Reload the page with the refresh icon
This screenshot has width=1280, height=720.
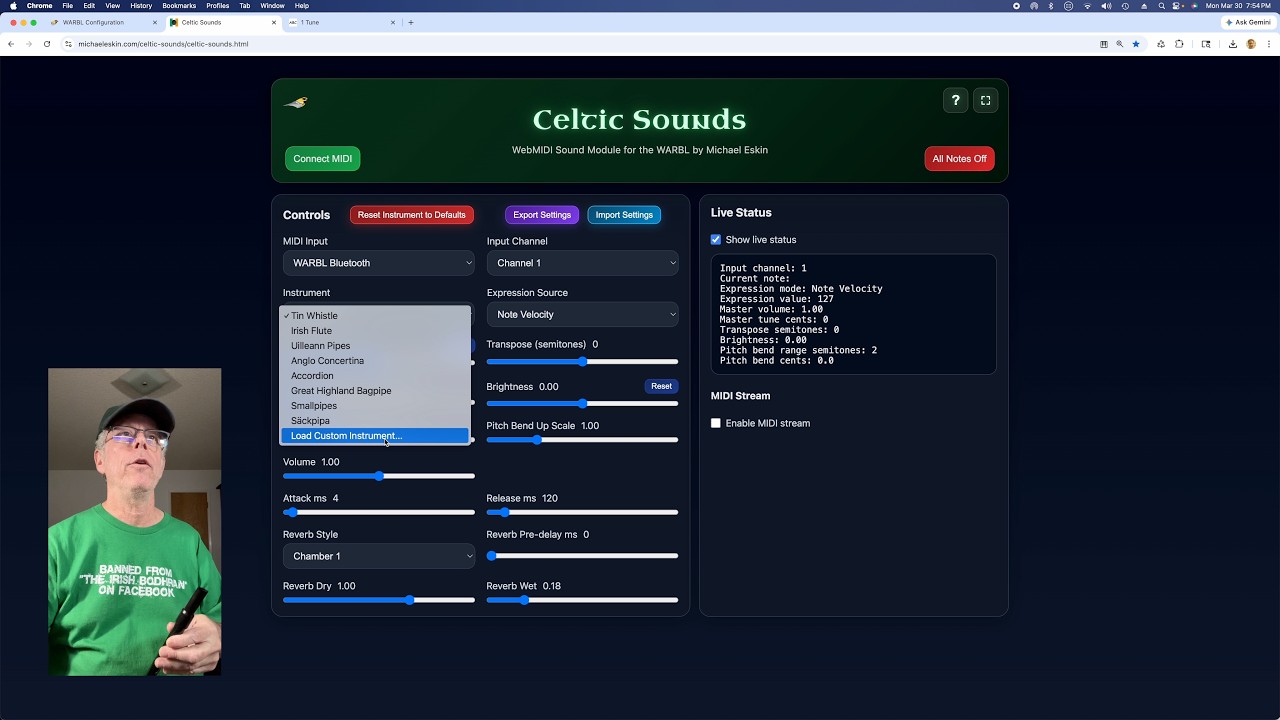tap(46, 44)
